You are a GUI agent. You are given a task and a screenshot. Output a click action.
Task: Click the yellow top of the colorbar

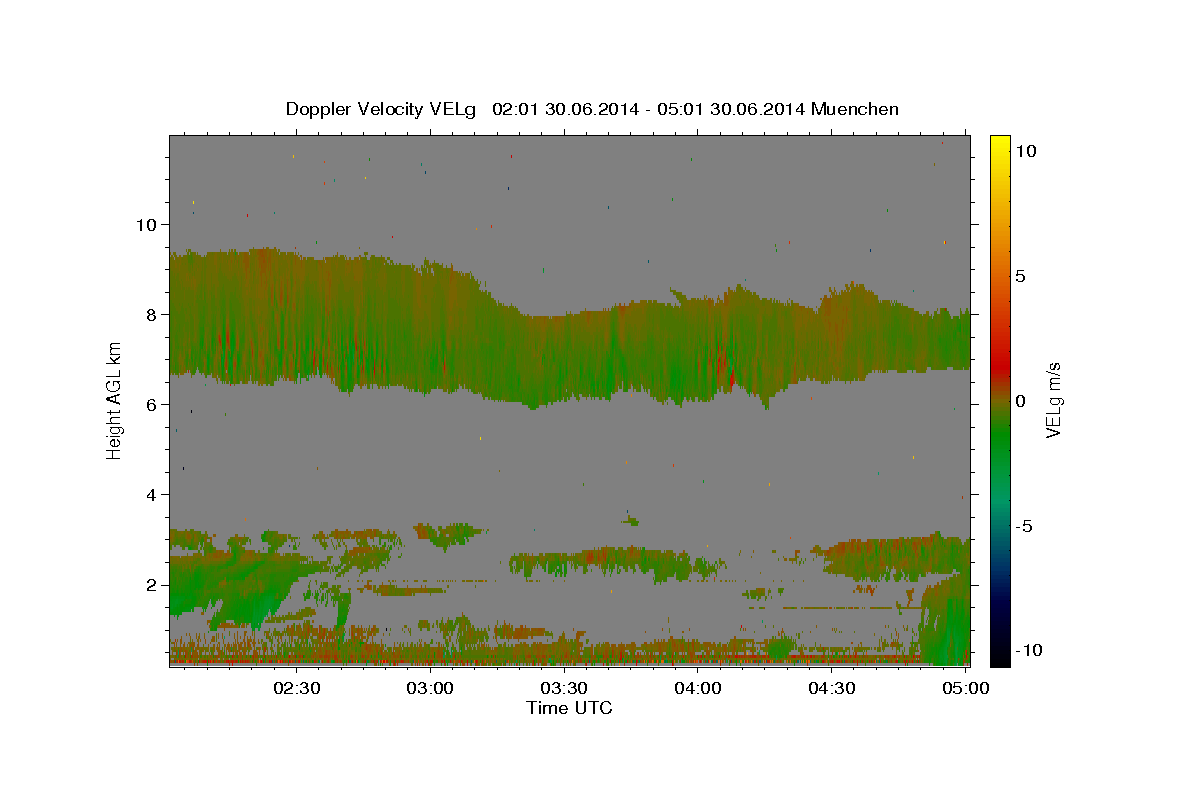pyautogui.click(x=1000, y=145)
